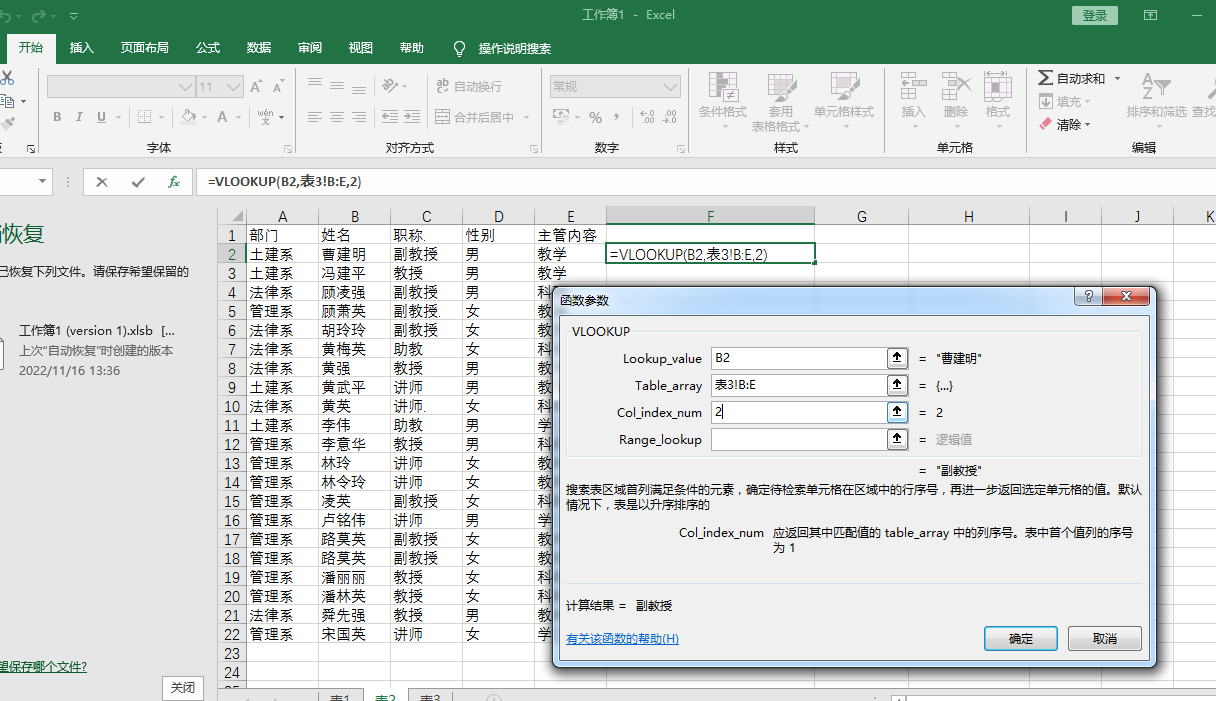Select cell containing 曹建明
The width and height of the screenshot is (1216, 701).
point(354,254)
